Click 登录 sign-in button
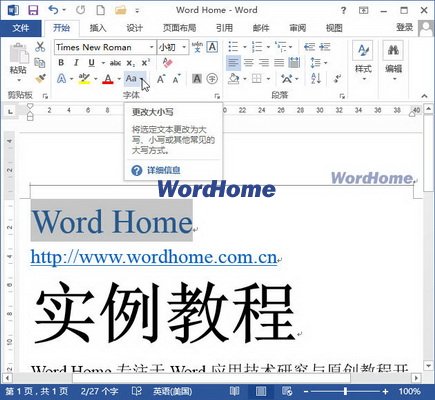The width and height of the screenshot is (435, 400). (x=404, y=27)
